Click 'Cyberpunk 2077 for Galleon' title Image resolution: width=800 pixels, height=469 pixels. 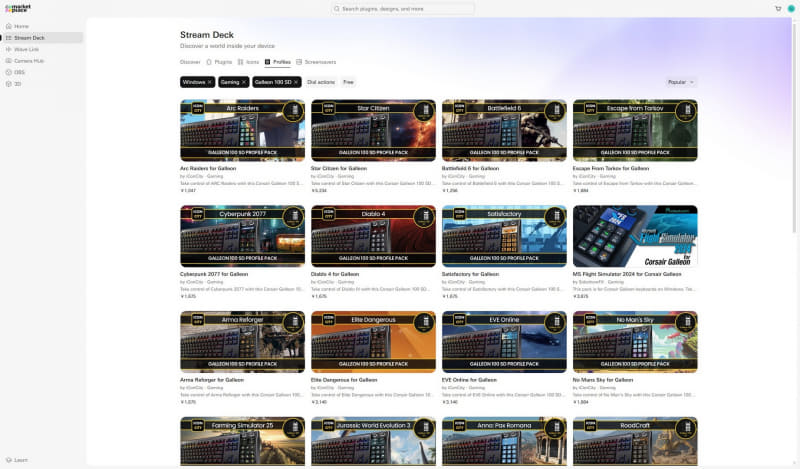(214, 274)
